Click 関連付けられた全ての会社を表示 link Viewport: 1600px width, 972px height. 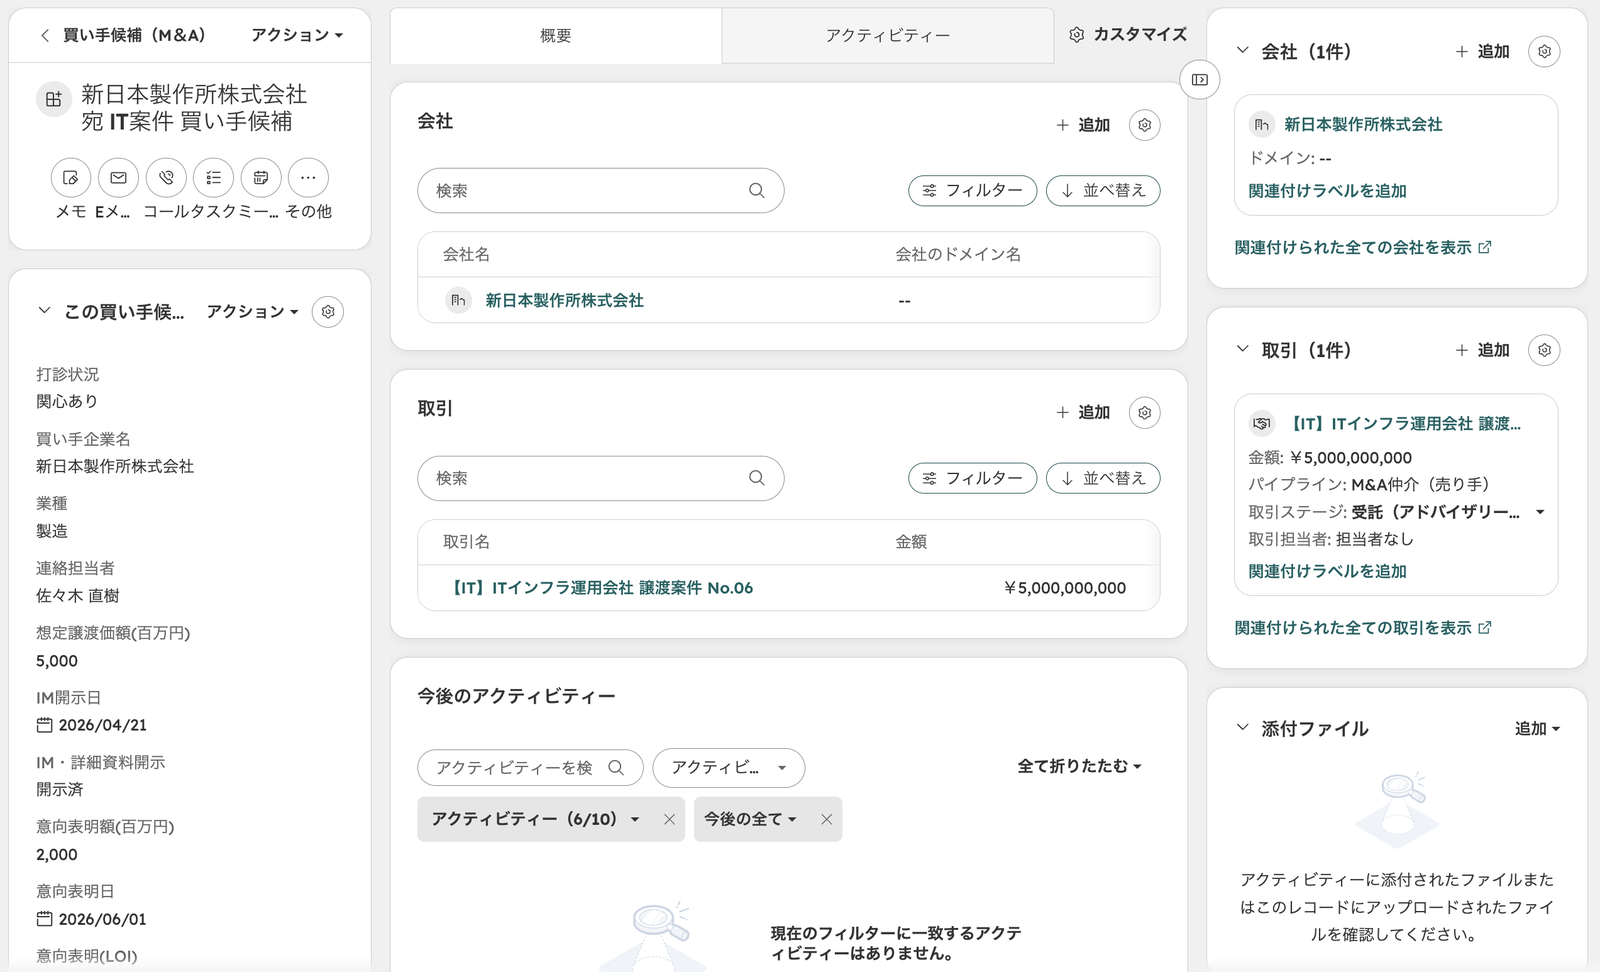tap(1363, 247)
